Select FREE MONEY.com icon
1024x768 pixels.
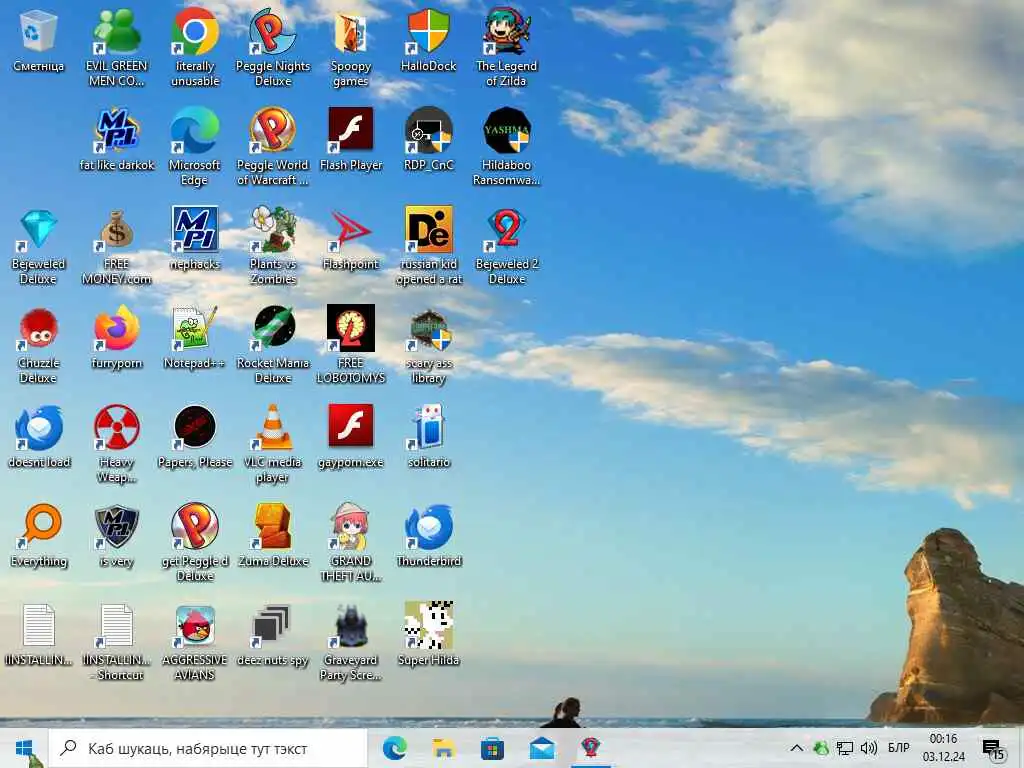[116, 246]
